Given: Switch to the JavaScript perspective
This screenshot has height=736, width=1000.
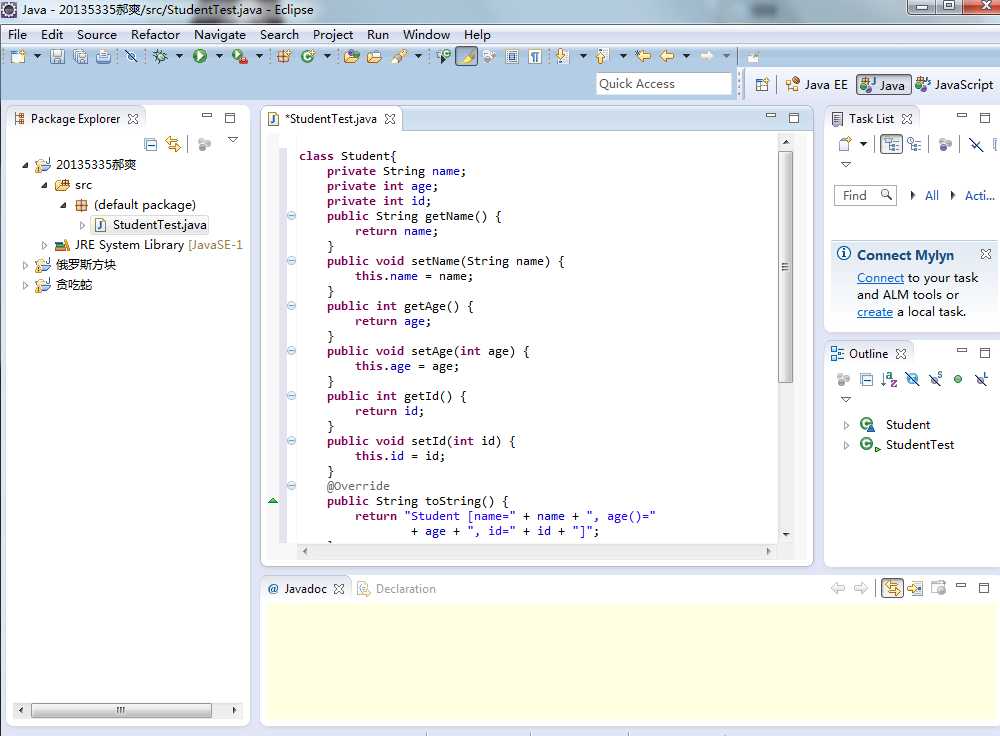Looking at the screenshot, I should [x=954, y=84].
